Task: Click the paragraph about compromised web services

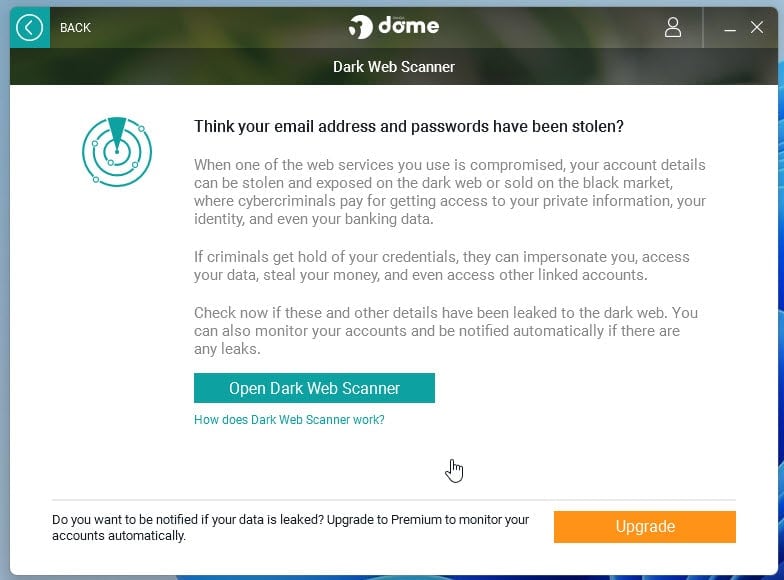Action: pyautogui.click(x=450, y=192)
